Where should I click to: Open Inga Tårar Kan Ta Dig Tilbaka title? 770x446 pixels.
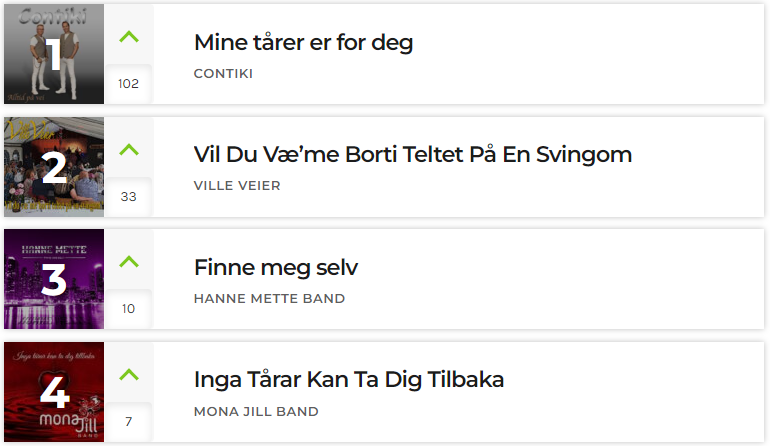349,380
